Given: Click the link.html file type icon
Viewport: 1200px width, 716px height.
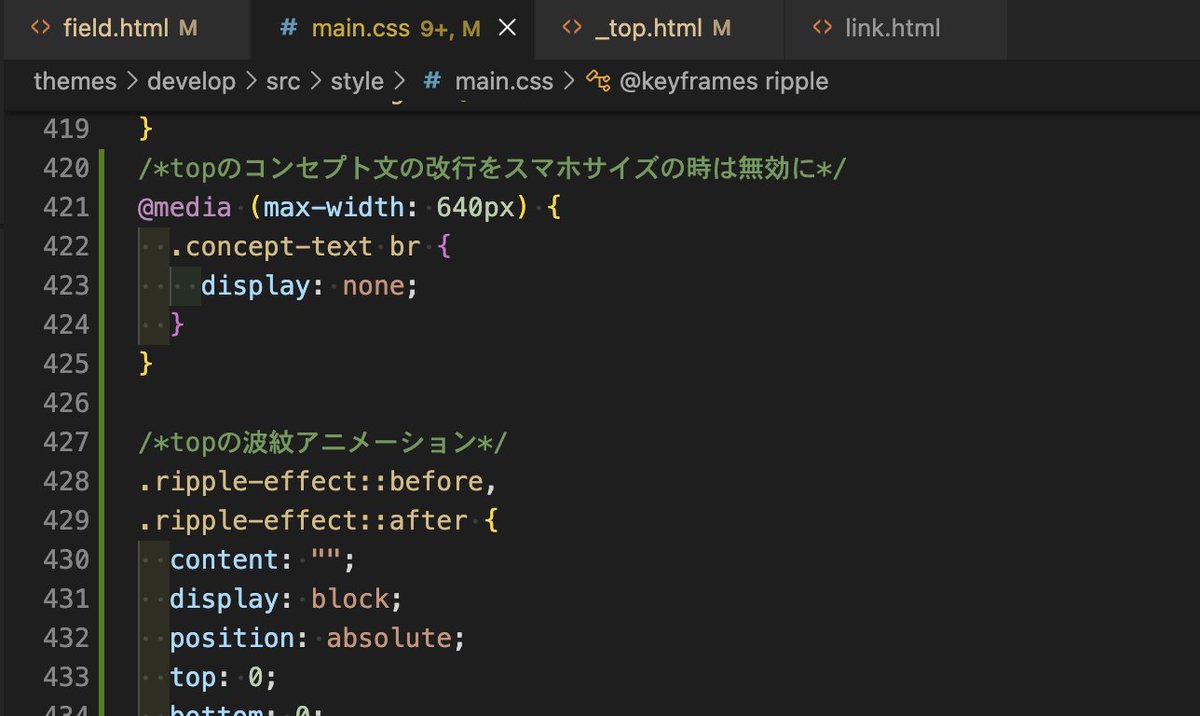Looking at the screenshot, I should pyautogui.click(x=823, y=29).
